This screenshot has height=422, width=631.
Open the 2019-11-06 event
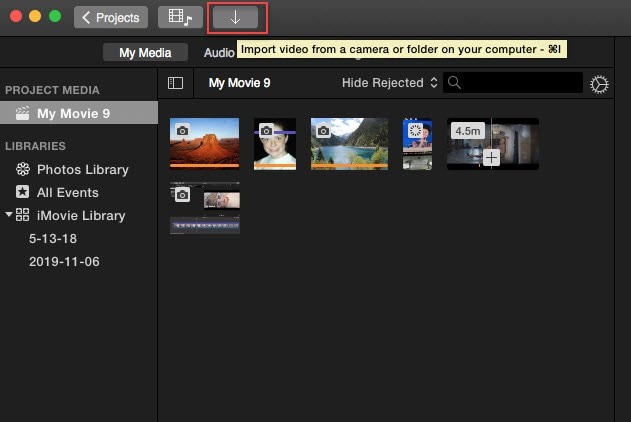click(64, 261)
